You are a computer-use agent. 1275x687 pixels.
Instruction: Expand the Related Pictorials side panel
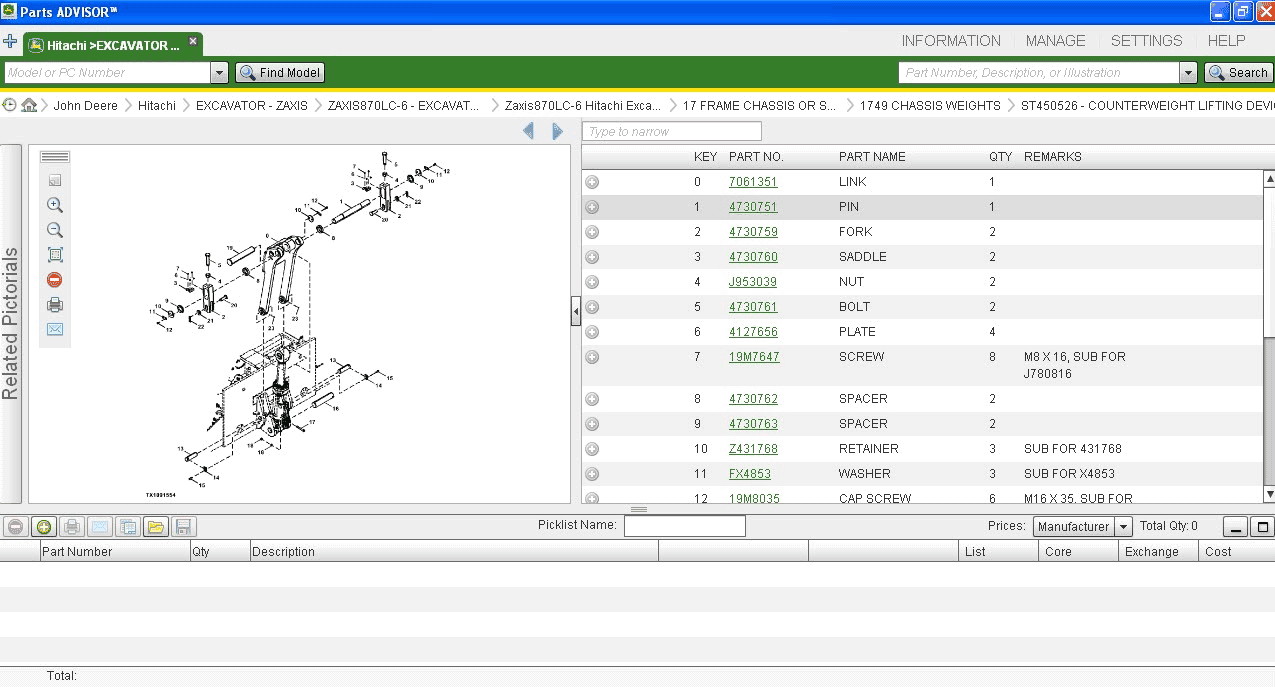point(10,324)
